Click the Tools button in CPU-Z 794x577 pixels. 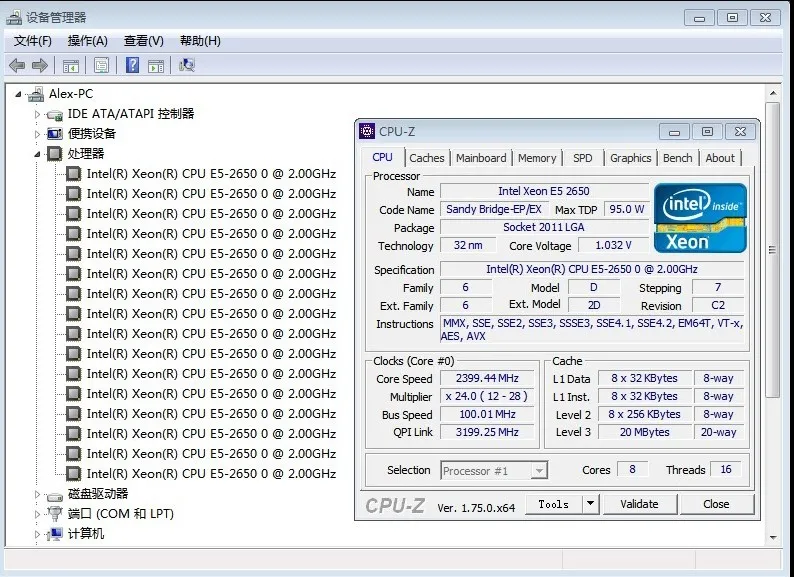click(x=553, y=504)
